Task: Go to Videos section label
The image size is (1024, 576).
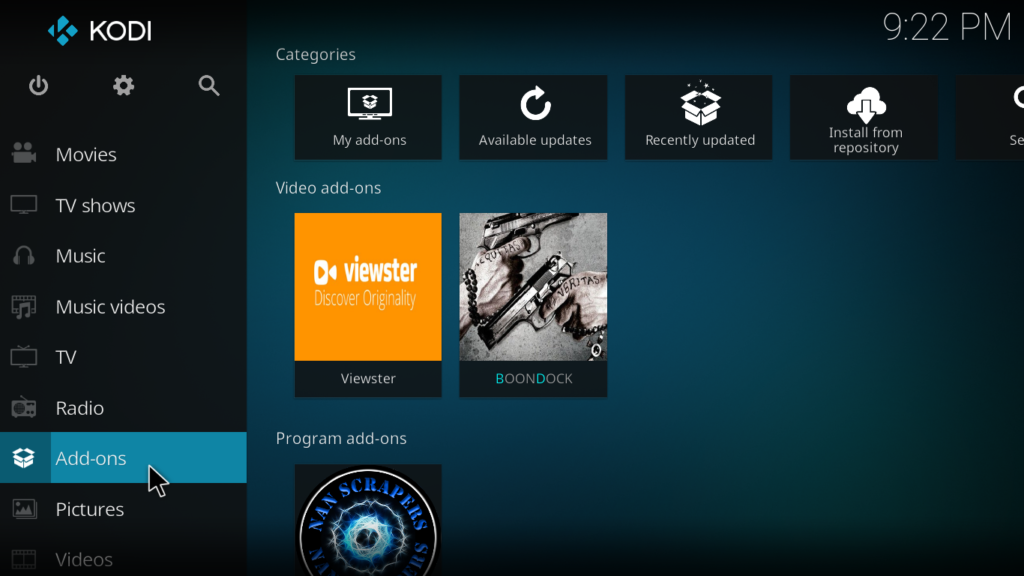Action: click(x=84, y=560)
